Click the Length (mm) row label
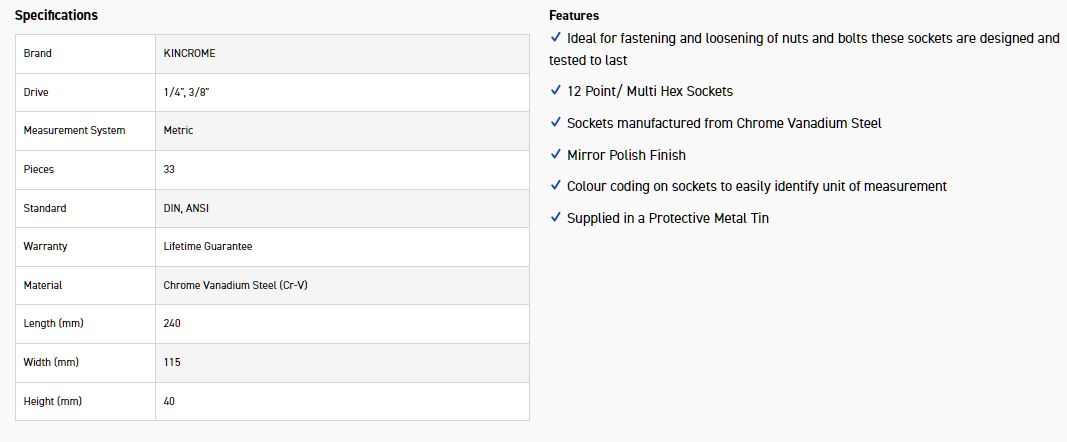 coord(52,323)
